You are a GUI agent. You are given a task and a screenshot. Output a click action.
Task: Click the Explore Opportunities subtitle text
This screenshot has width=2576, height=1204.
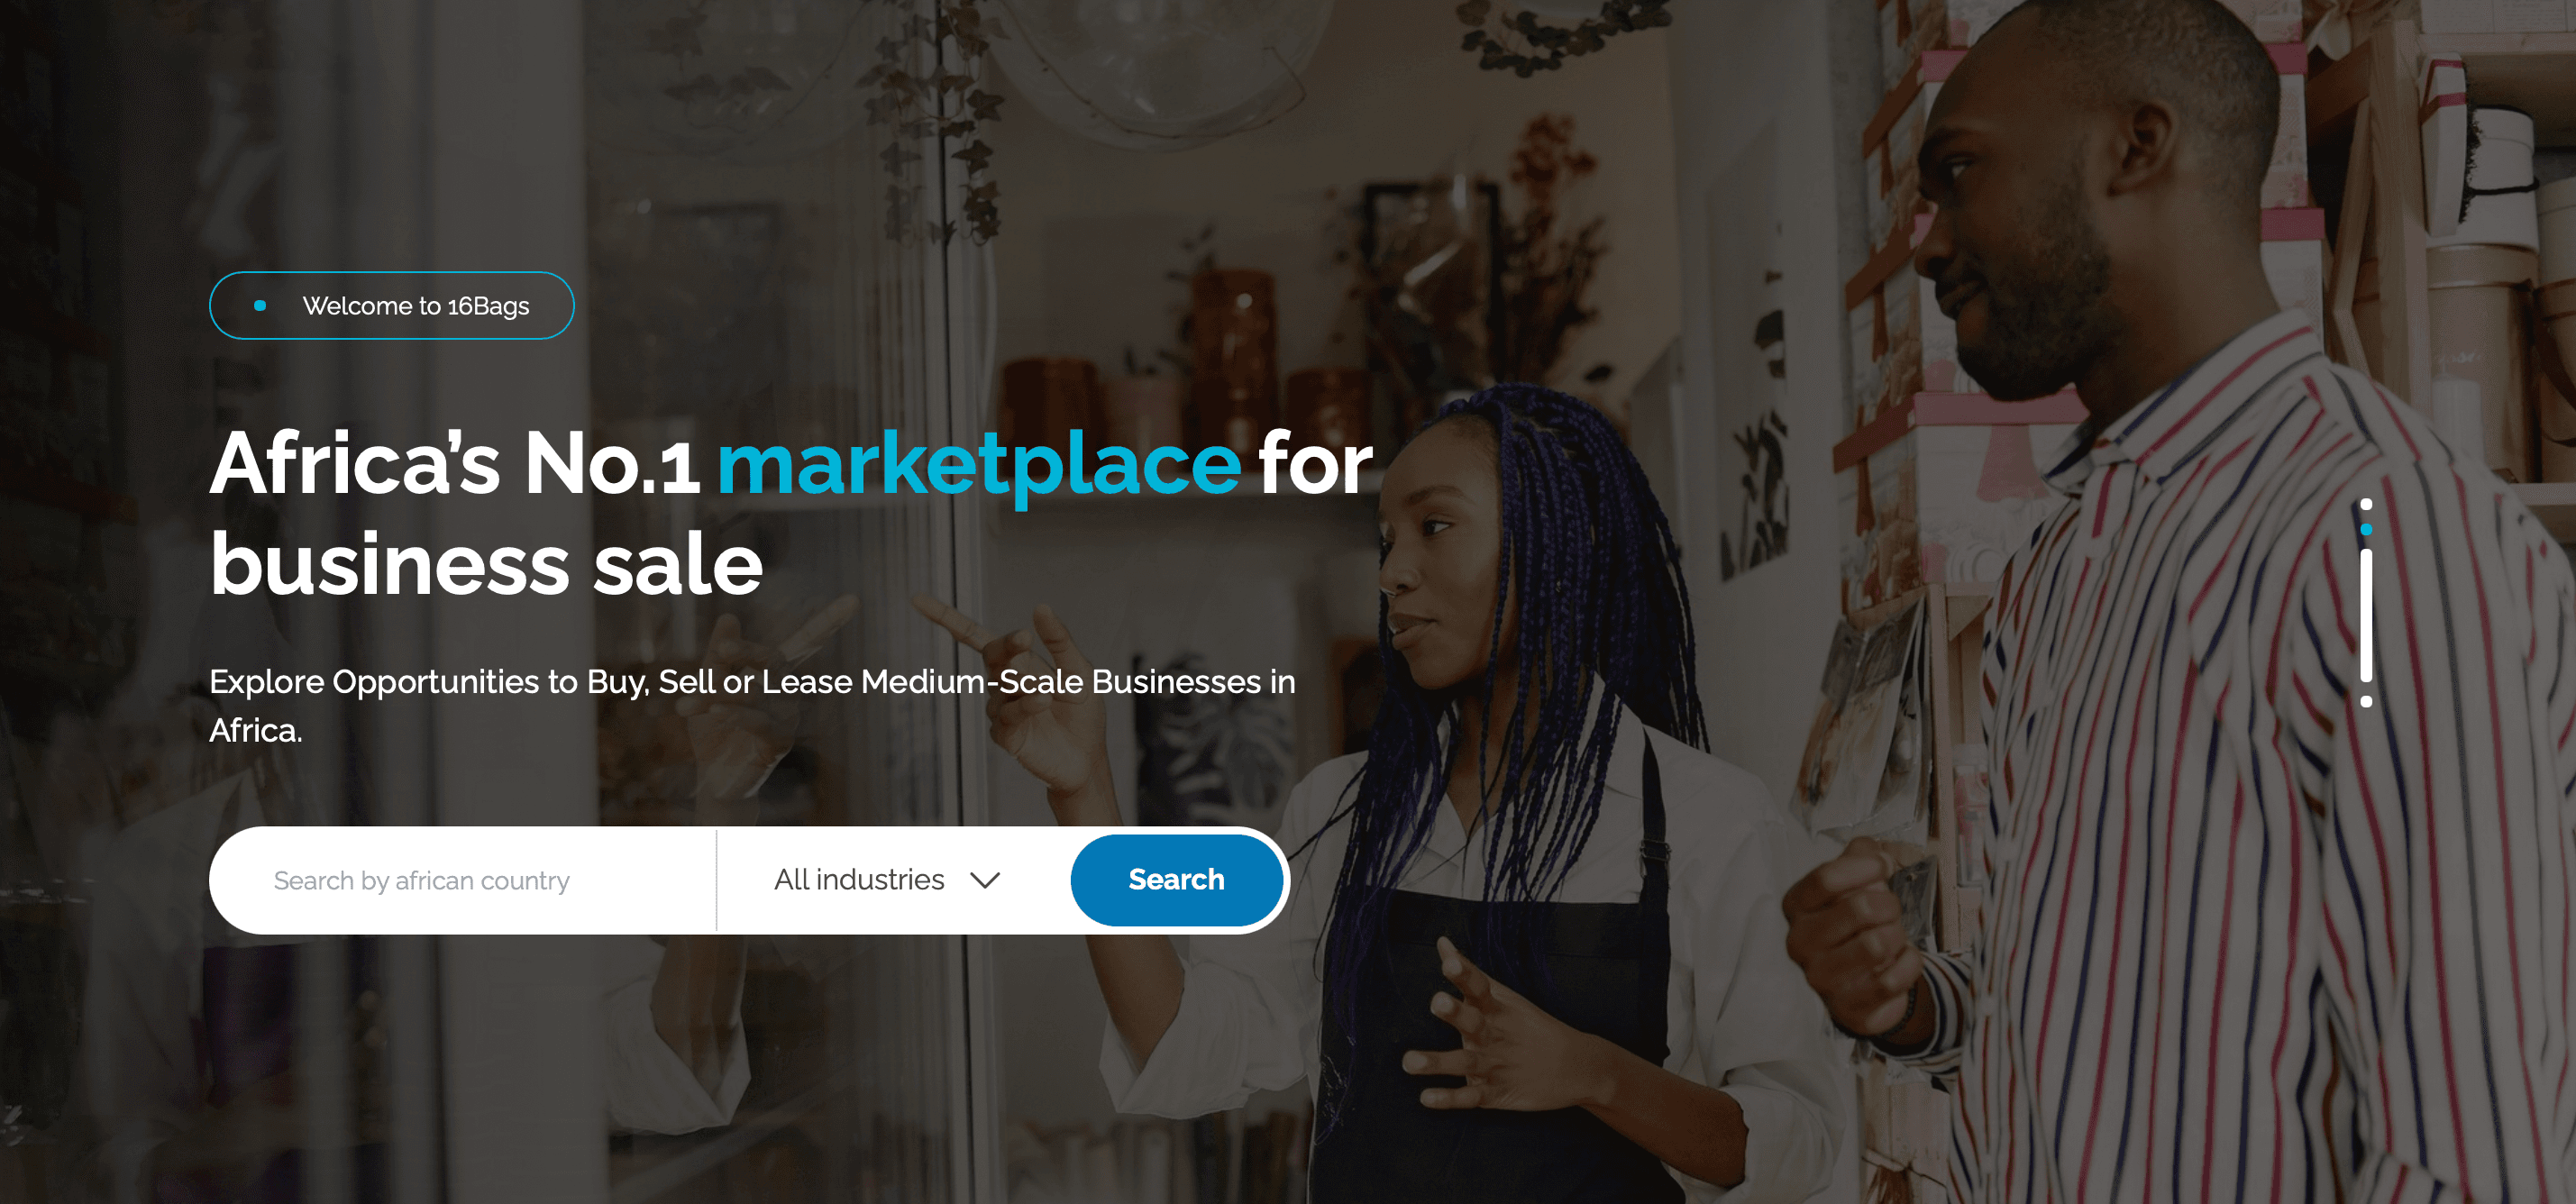(x=752, y=706)
